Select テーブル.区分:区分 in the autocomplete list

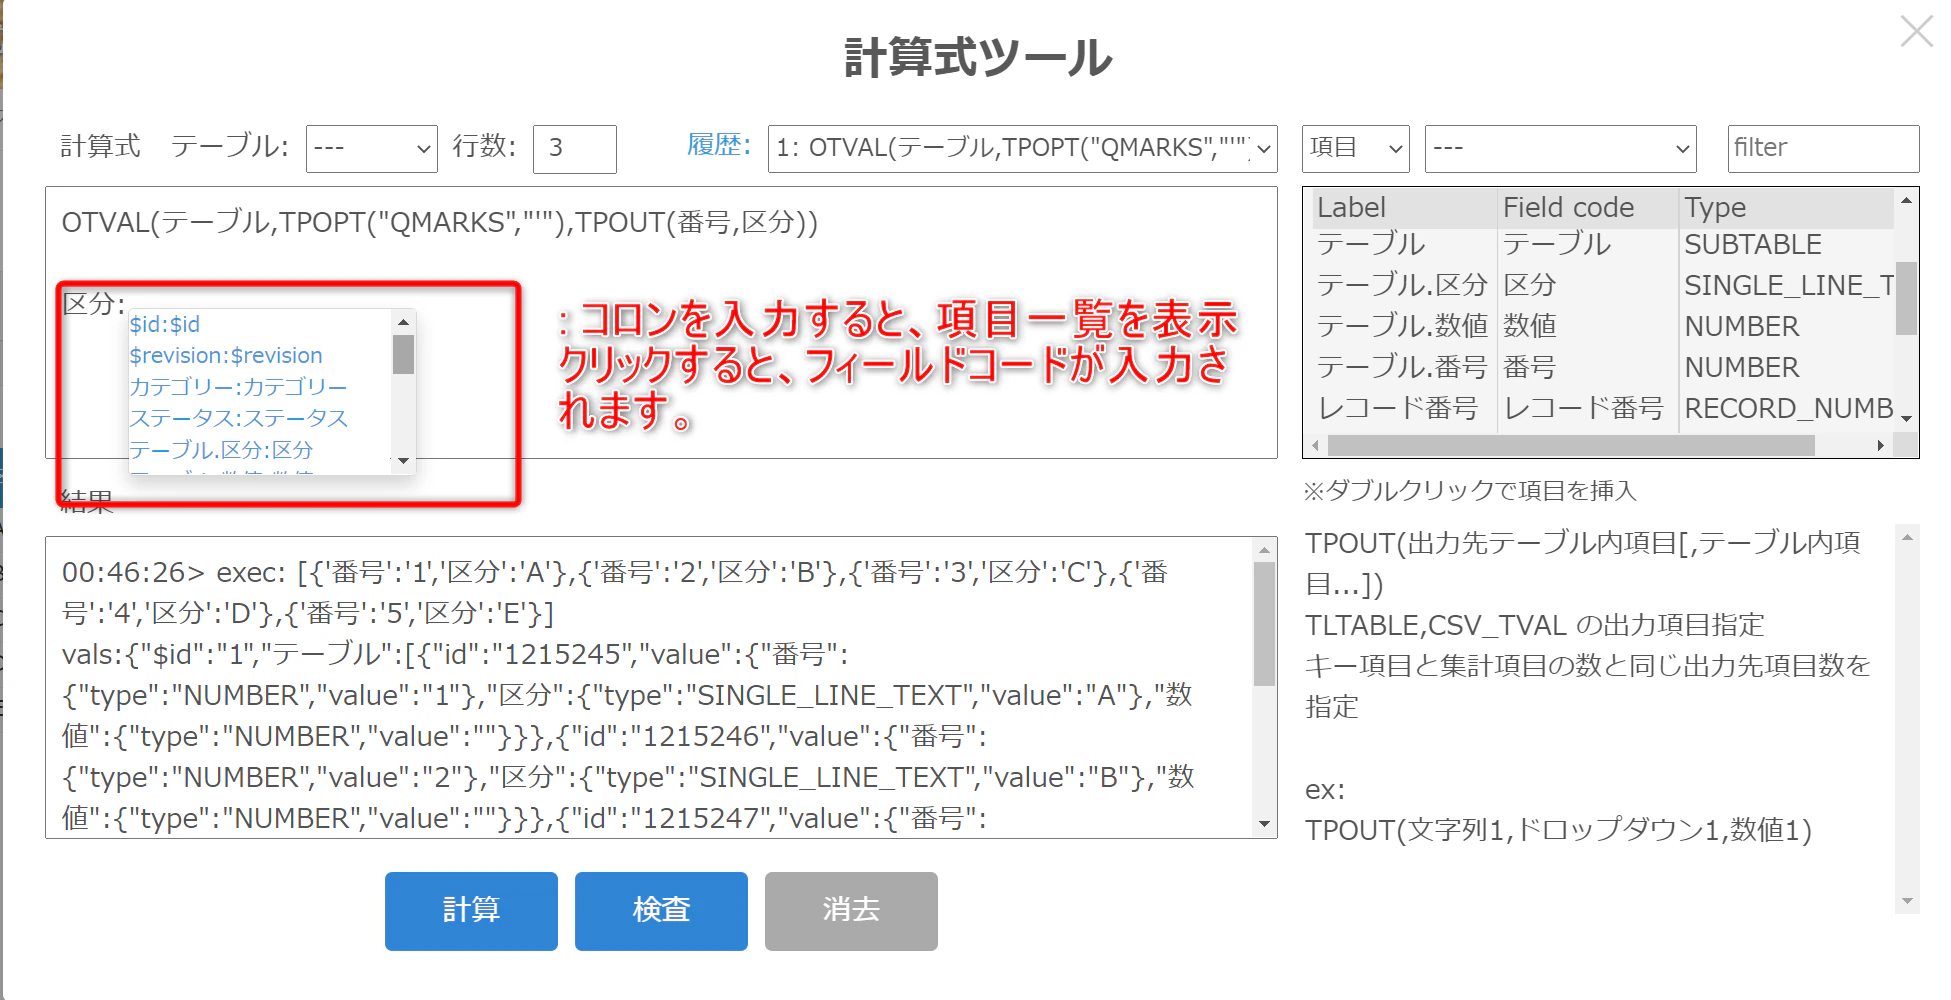(x=221, y=449)
